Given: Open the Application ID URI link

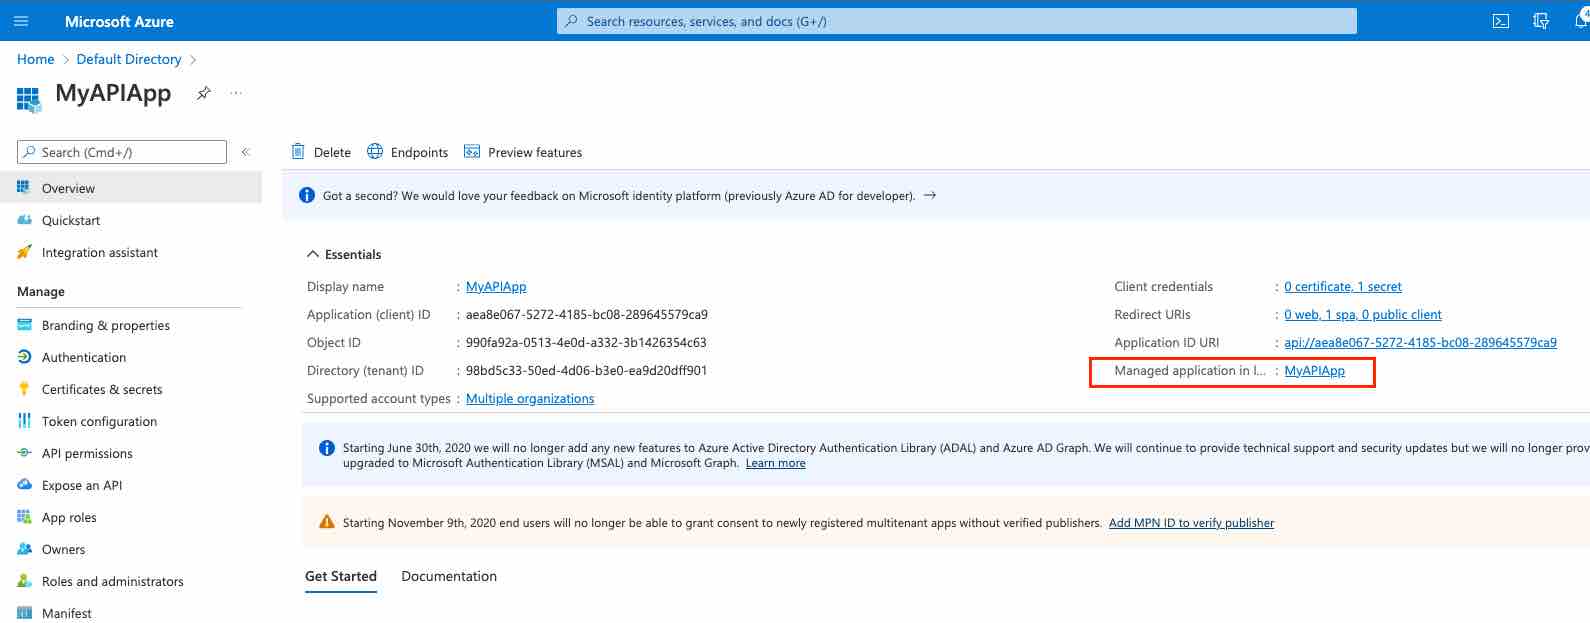Looking at the screenshot, I should [x=1421, y=342].
